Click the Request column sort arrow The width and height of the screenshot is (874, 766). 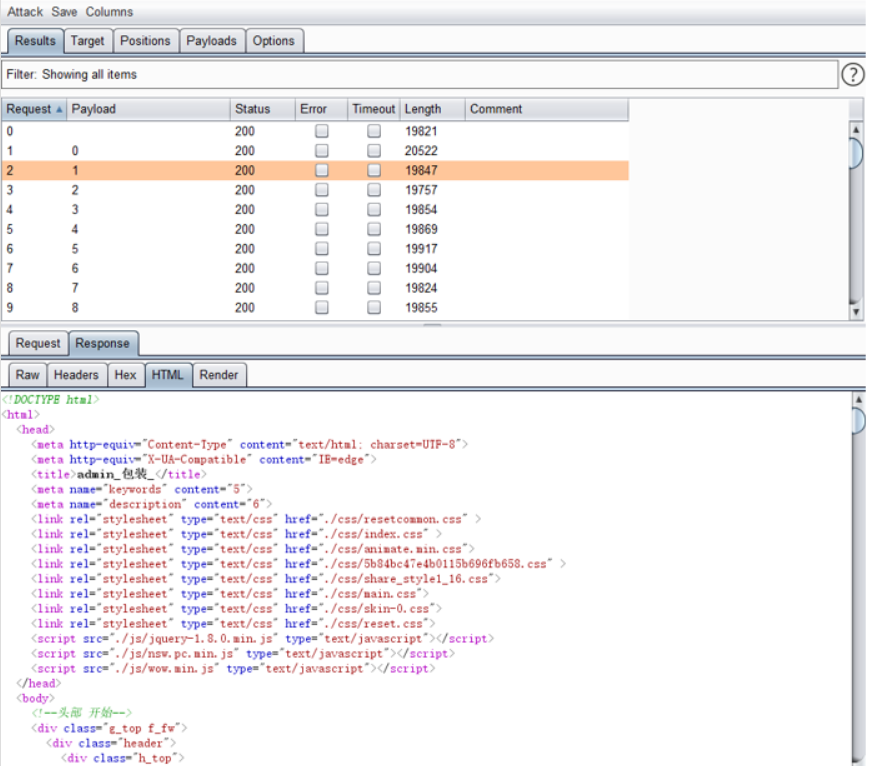(x=59, y=109)
